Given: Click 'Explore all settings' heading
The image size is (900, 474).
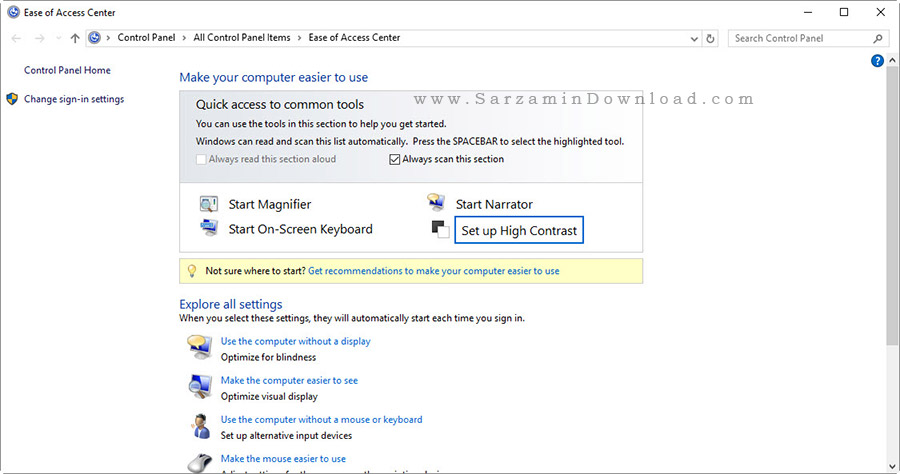Looking at the screenshot, I should click(x=231, y=304).
